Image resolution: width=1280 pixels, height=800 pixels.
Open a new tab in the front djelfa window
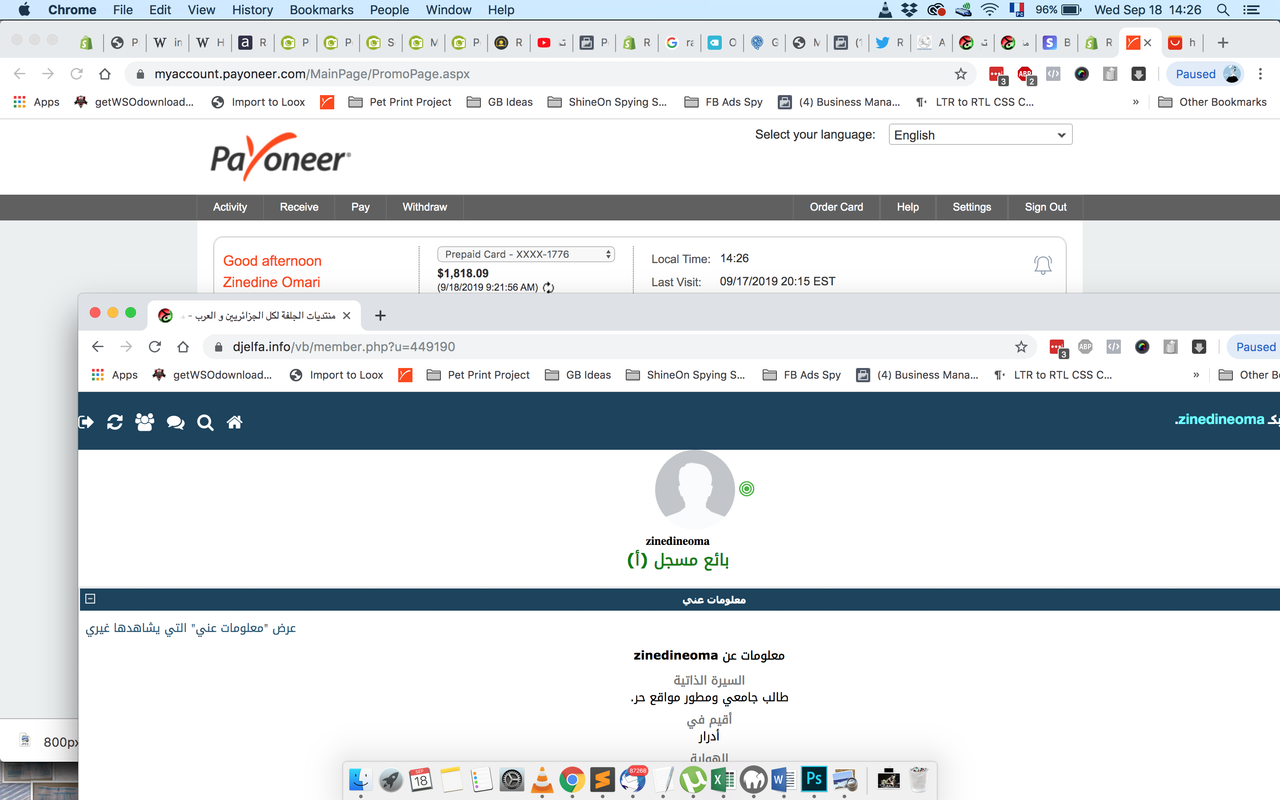click(x=380, y=315)
